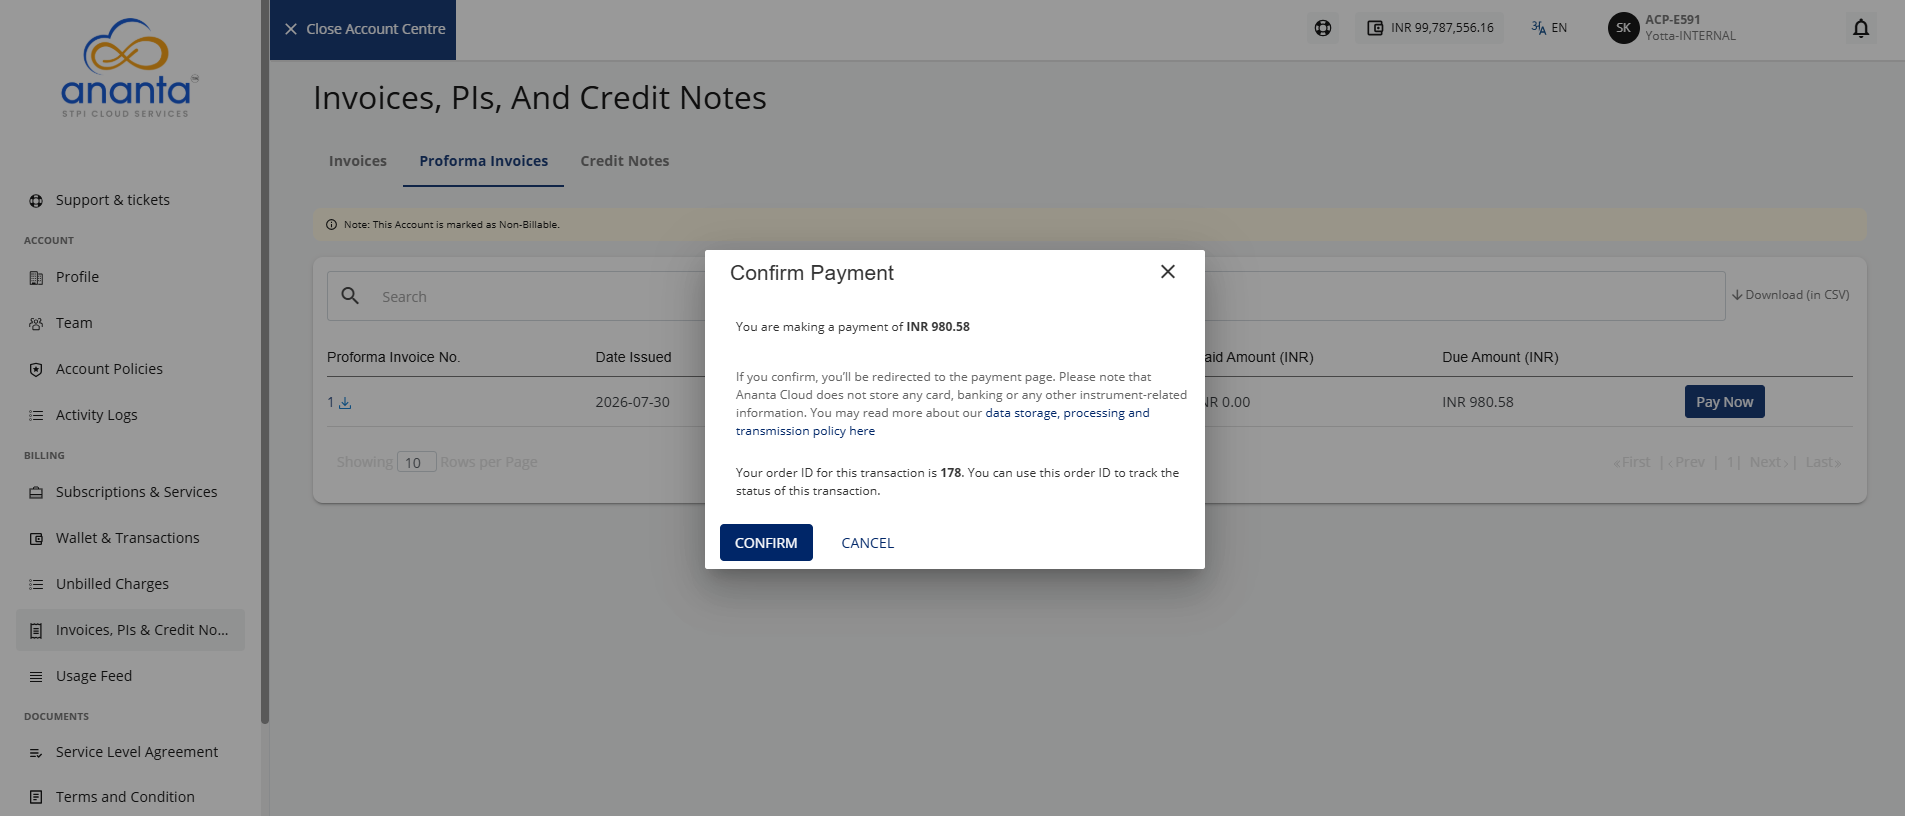Download proforma invoice 1 via download icon

tap(345, 403)
